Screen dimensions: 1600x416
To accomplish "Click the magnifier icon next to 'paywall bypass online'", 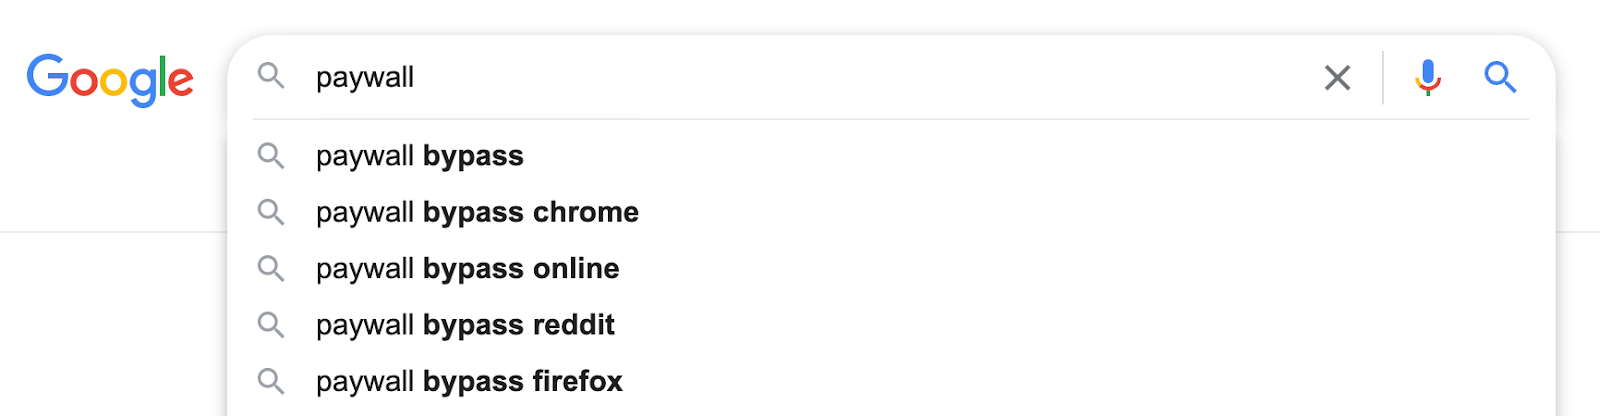I will click(x=271, y=268).
